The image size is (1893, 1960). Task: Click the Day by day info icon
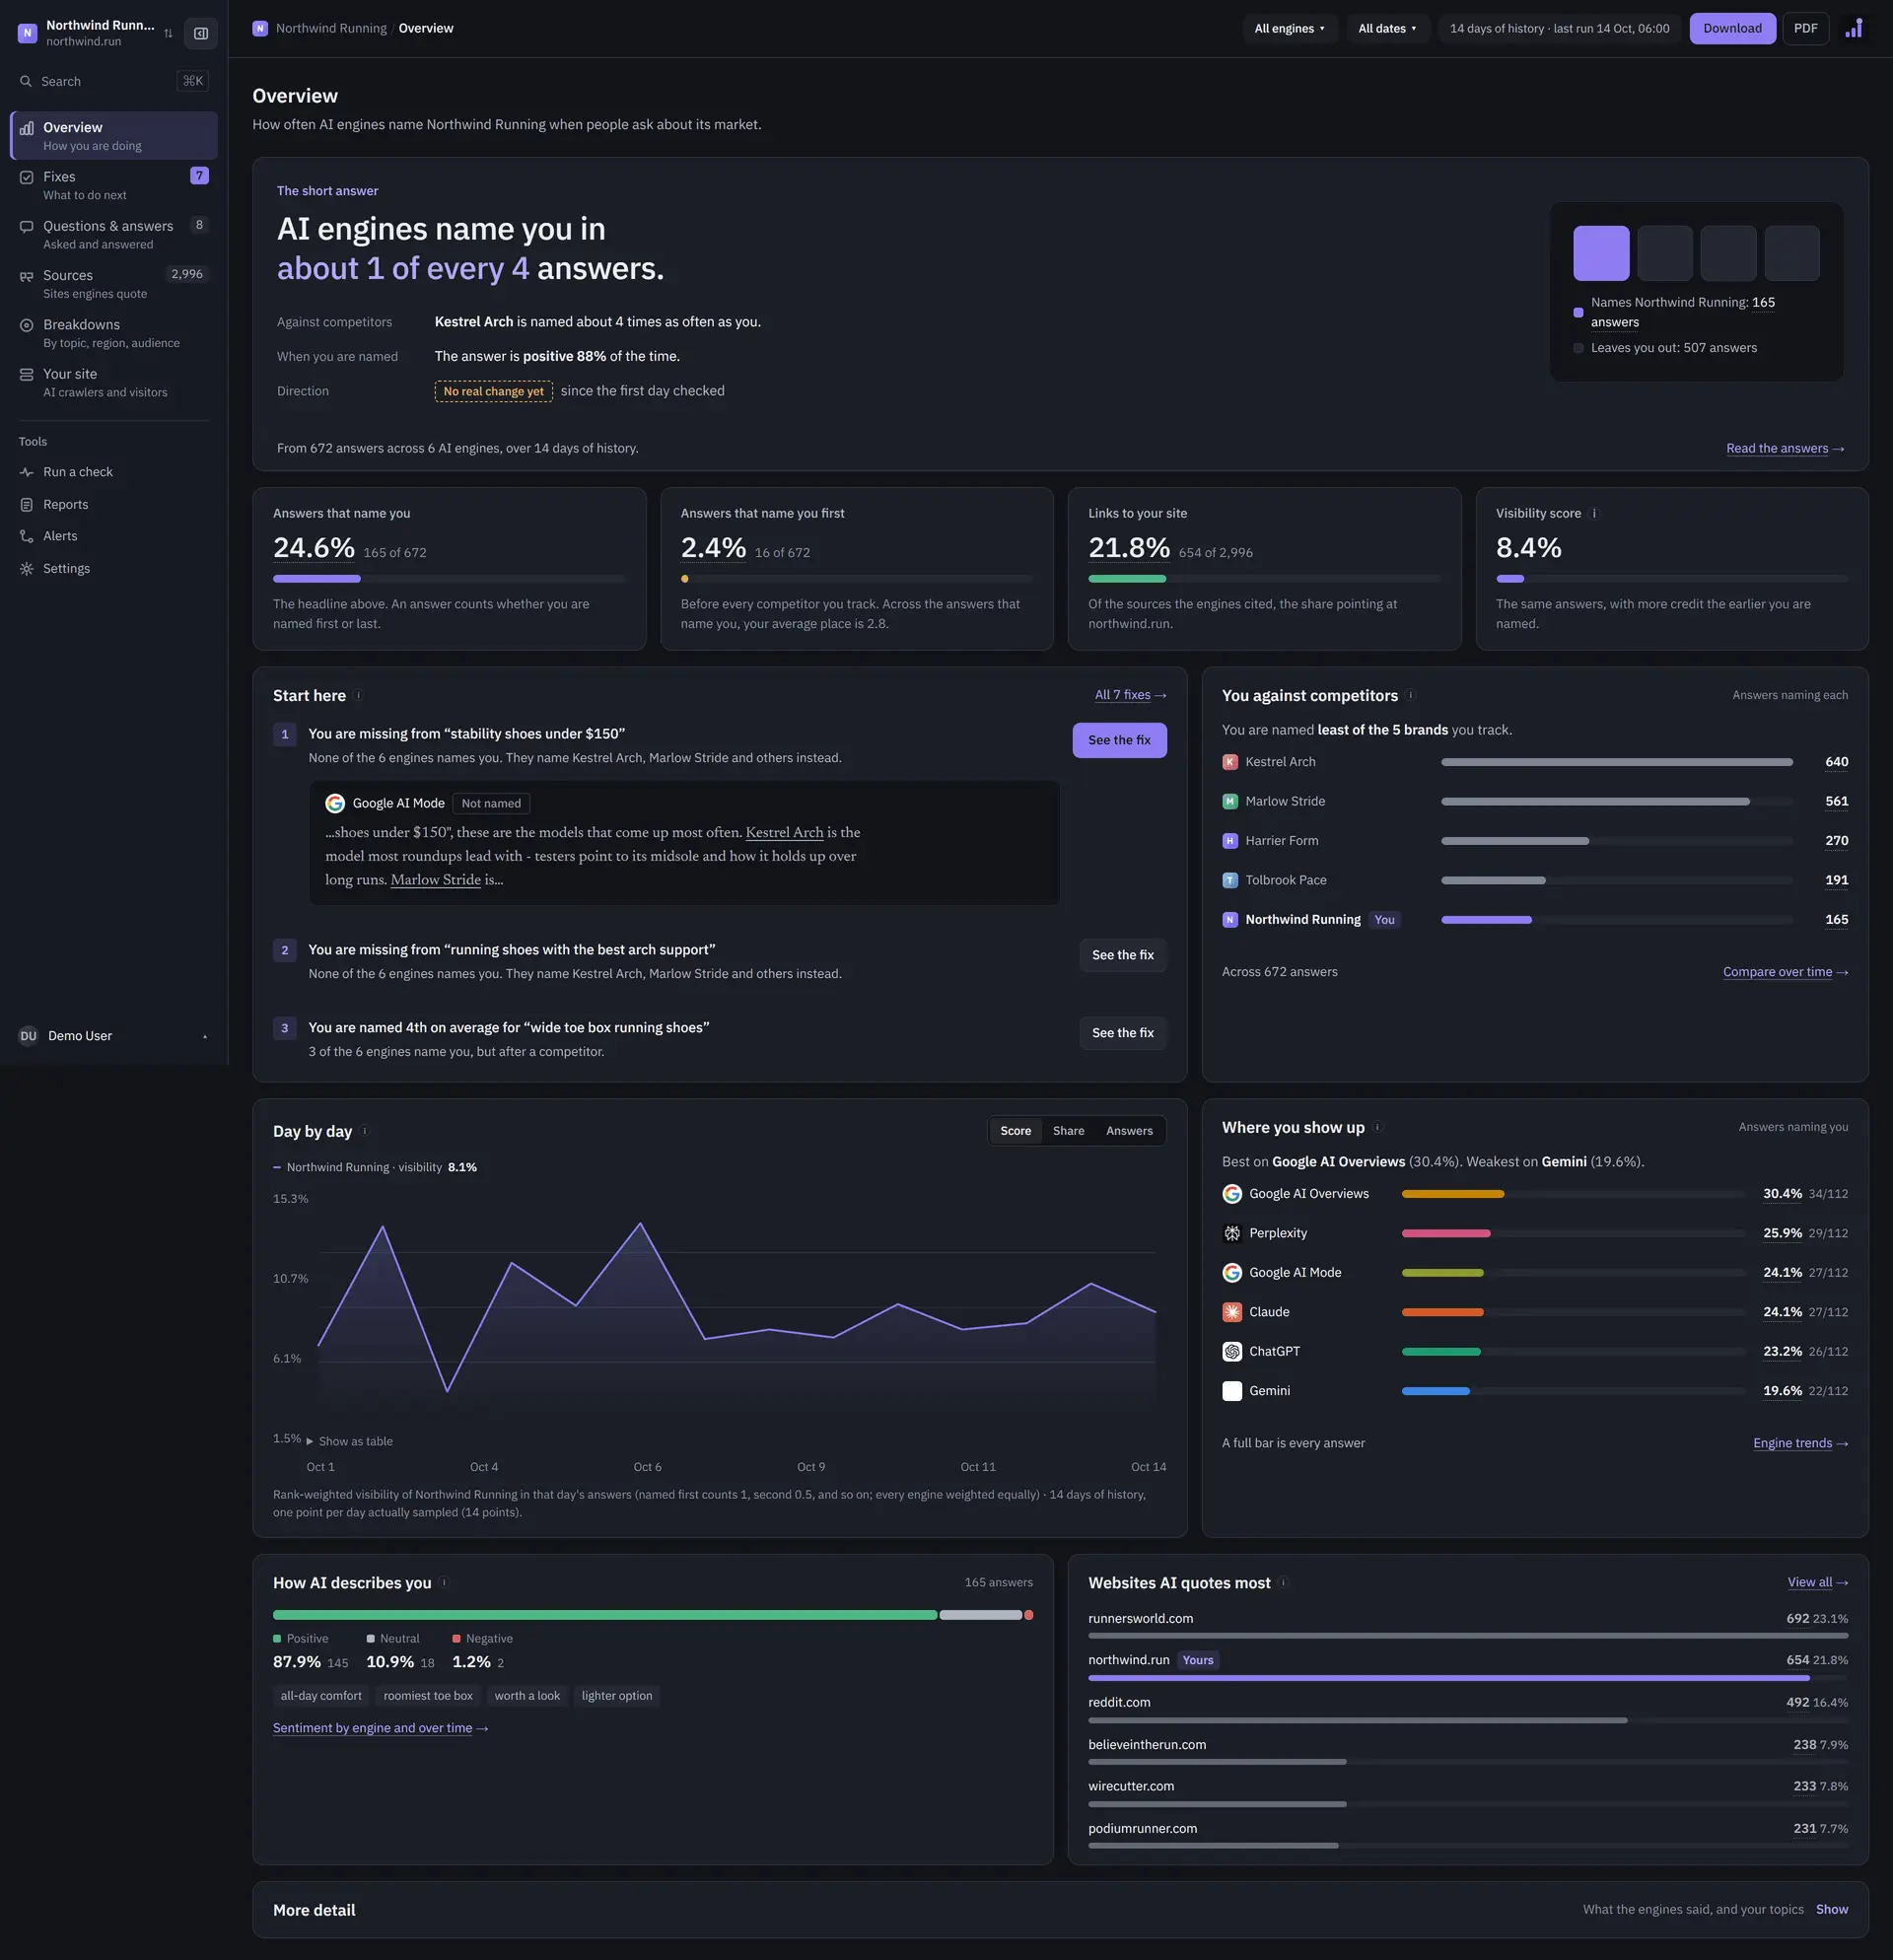(364, 1131)
